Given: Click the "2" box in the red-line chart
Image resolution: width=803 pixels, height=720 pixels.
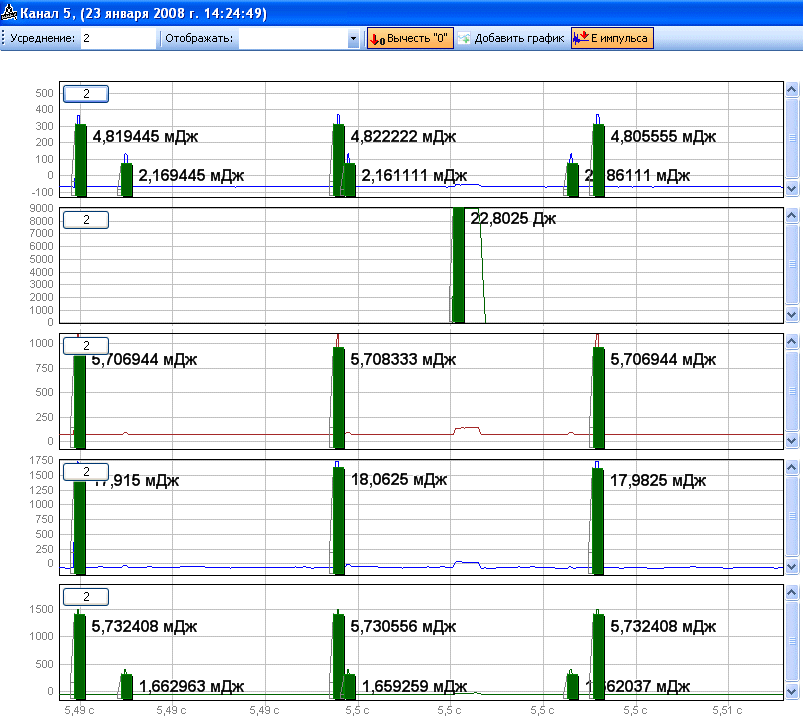Looking at the screenshot, I should coord(86,346).
